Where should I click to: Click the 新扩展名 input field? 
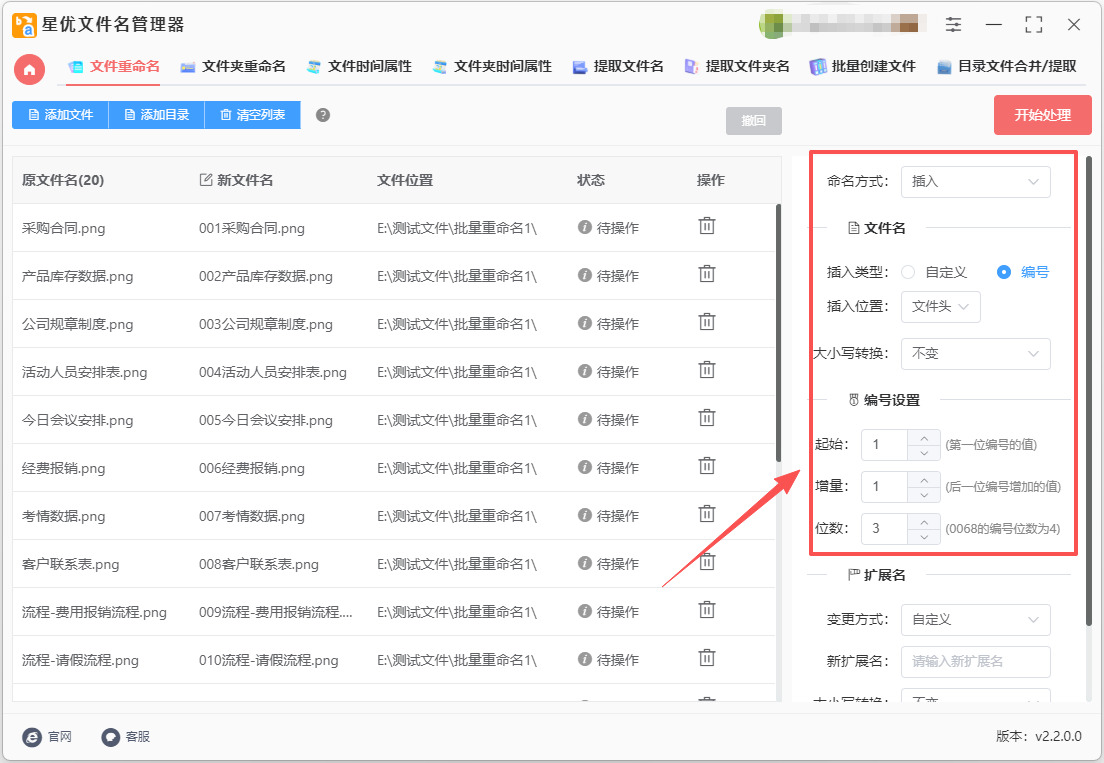click(x=975, y=662)
